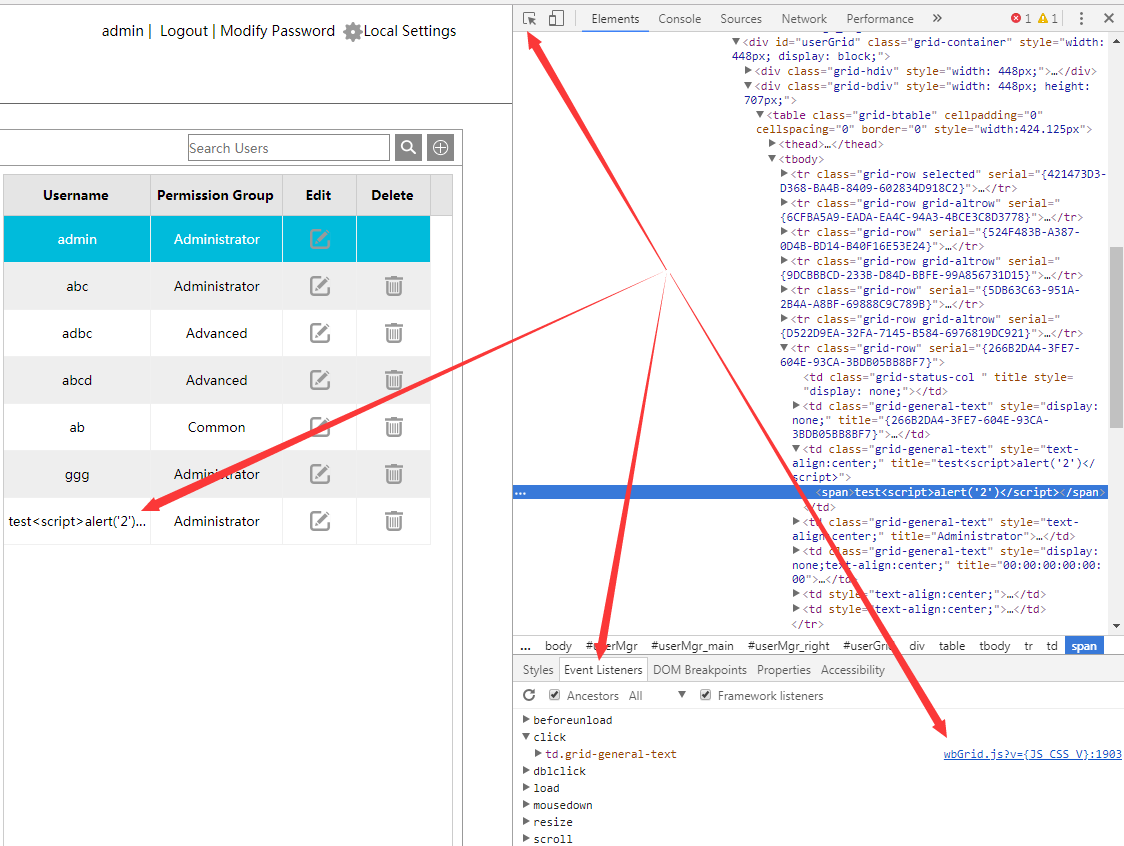Close the DevTools panel
Viewport: 1124px width, 846px height.
tap(1109, 19)
